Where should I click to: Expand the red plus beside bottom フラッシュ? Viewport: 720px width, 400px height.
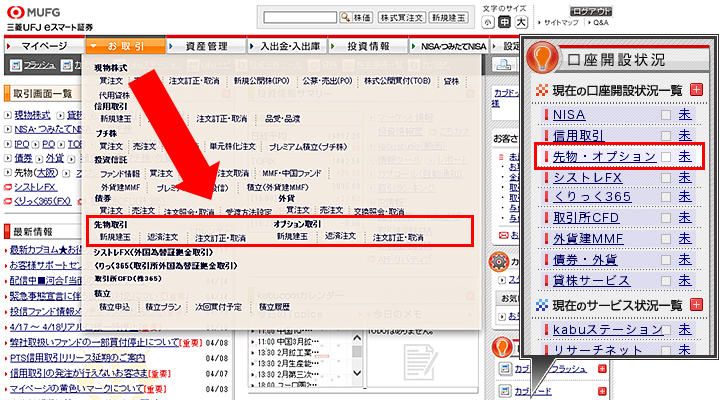pyautogui.click(x=602, y=368)
